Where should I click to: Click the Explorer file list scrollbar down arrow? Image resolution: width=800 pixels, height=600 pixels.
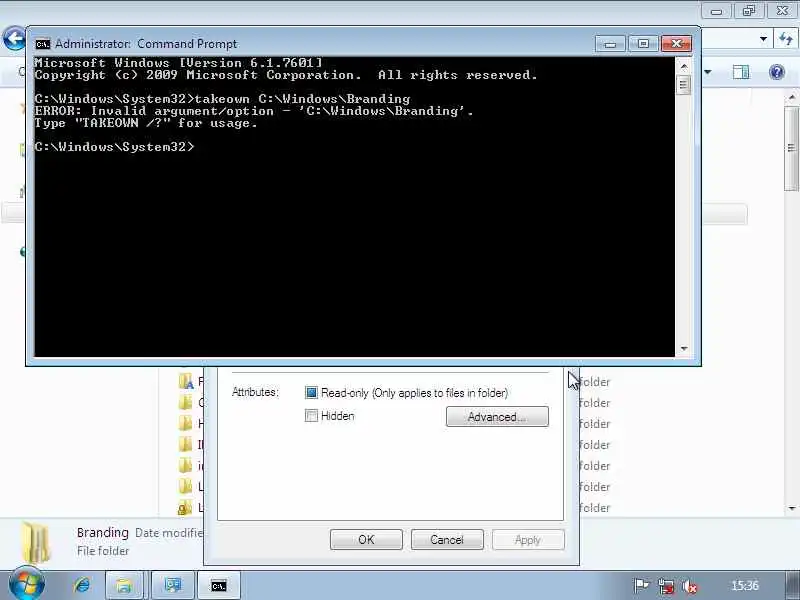coord(792,508)
